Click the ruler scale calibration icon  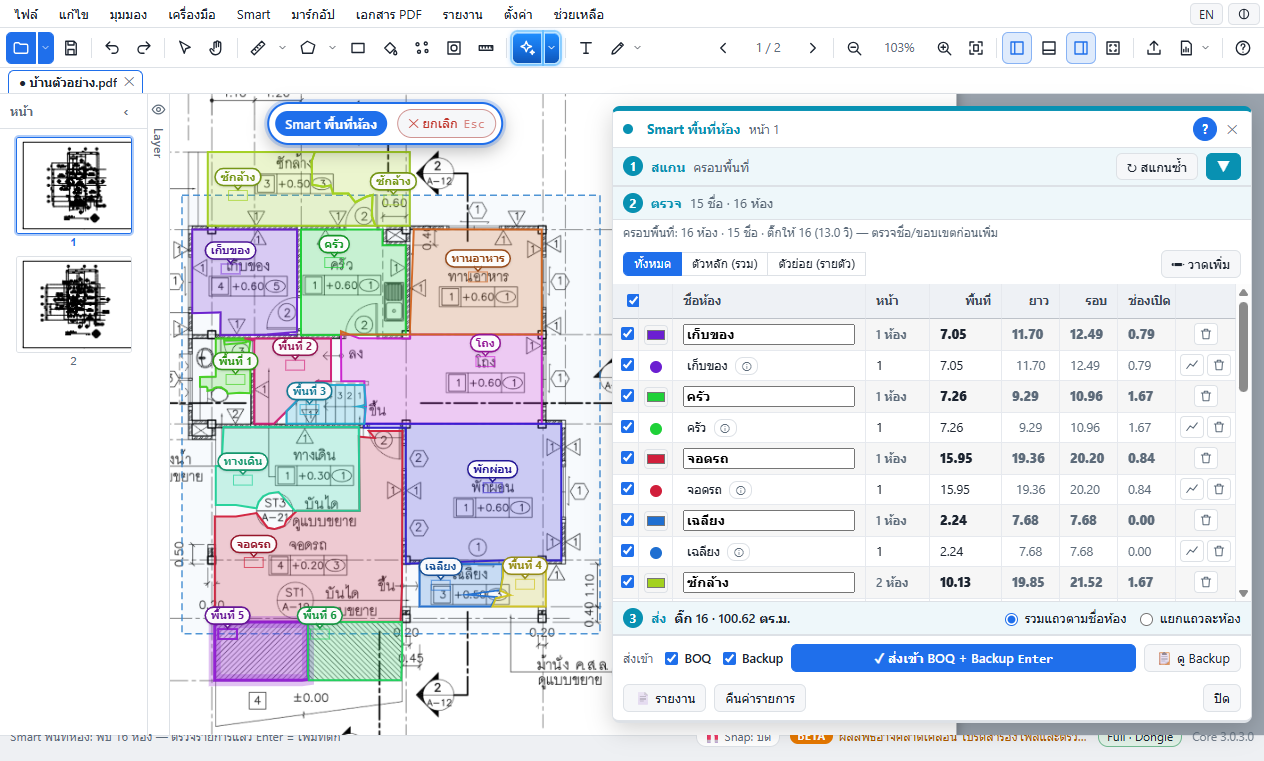(x=486, y=48)
